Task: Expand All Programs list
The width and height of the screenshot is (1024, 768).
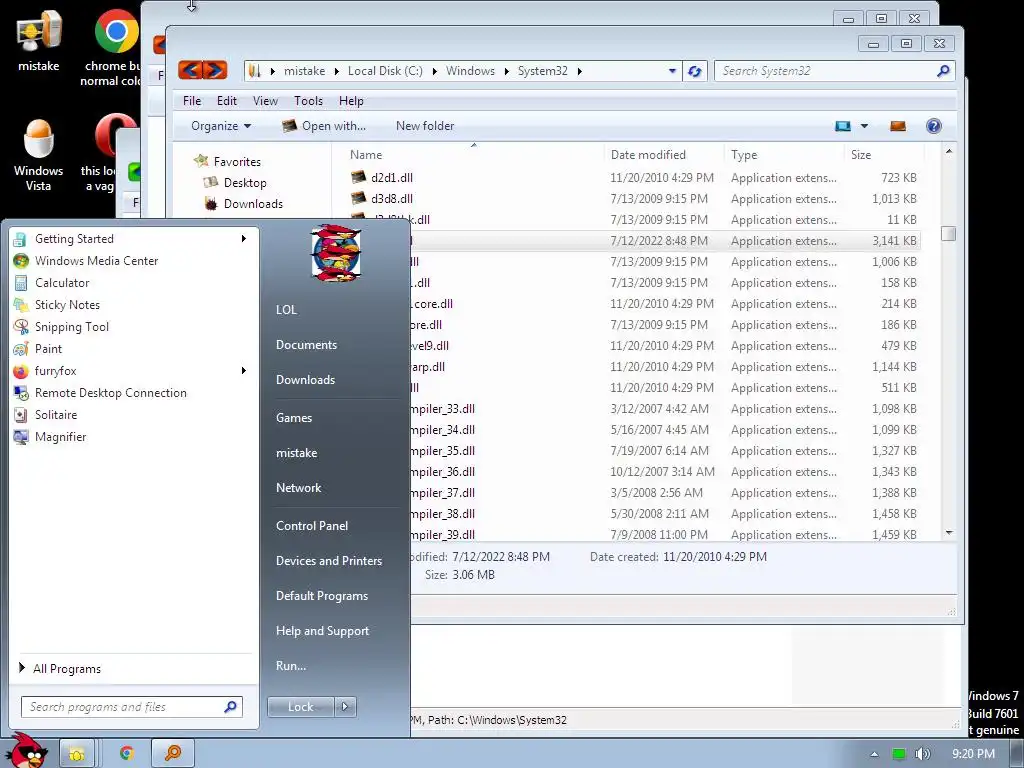Action: point(60,668)
